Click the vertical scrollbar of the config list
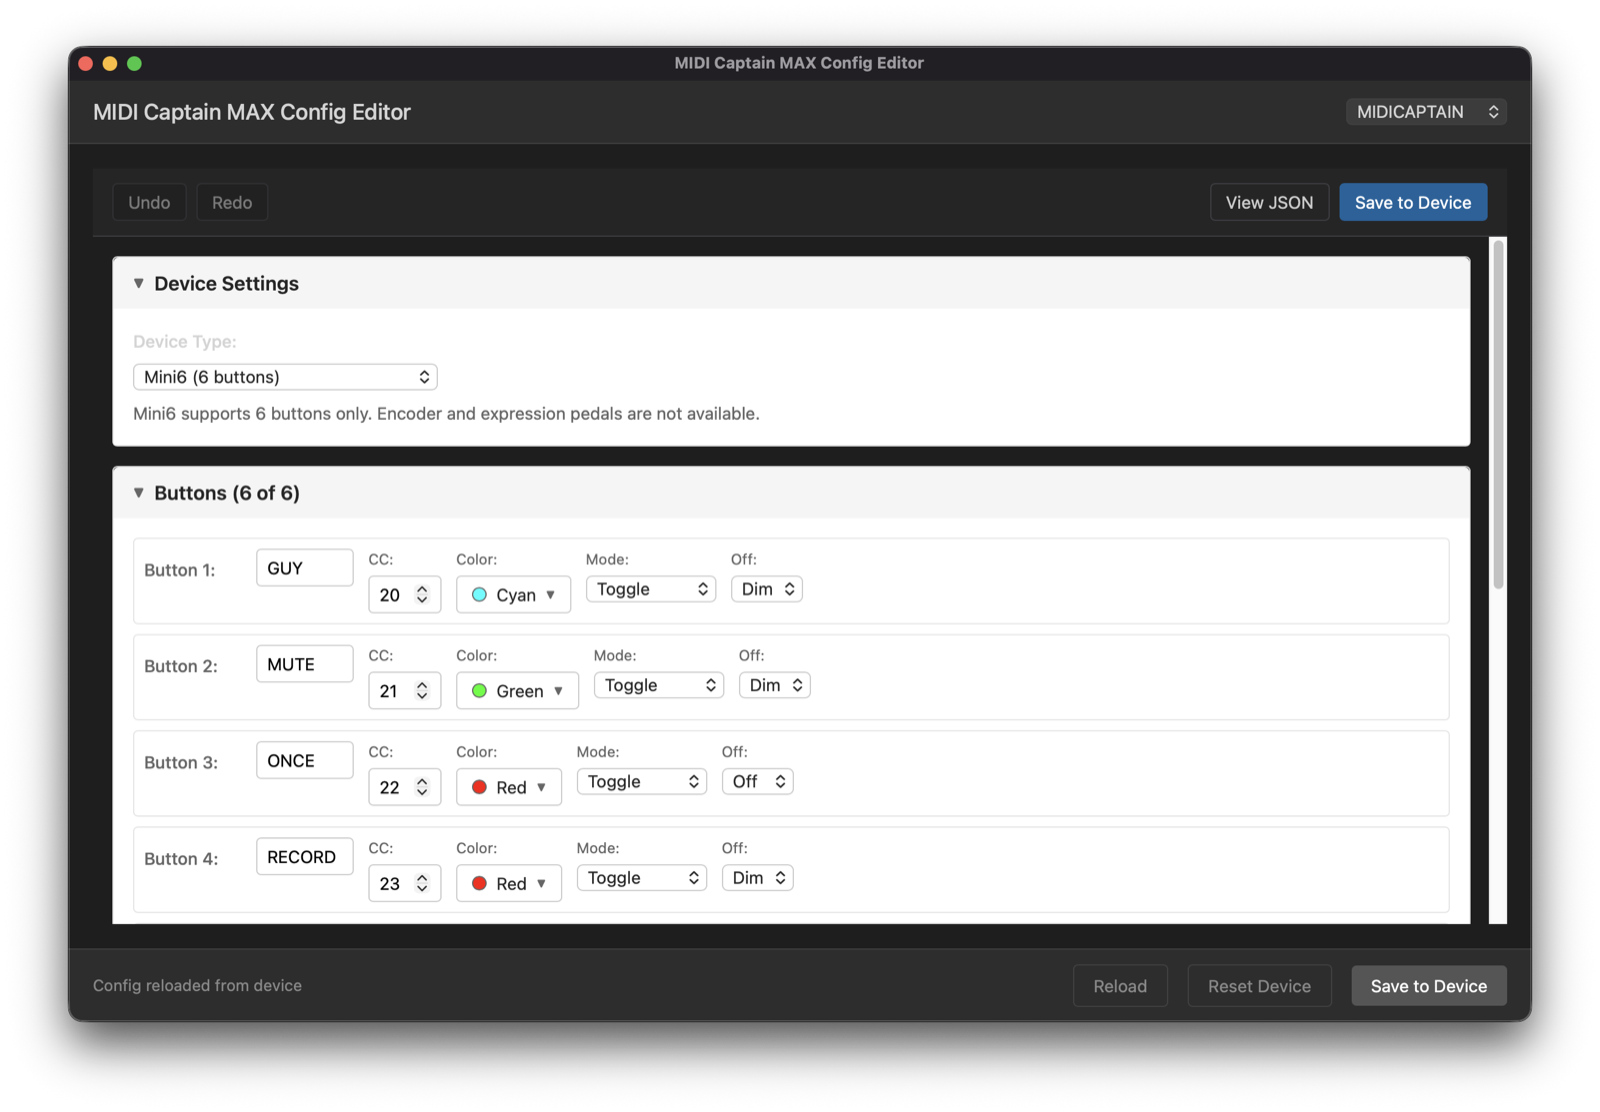The image size is (1600, 1112). [1498, 415]
